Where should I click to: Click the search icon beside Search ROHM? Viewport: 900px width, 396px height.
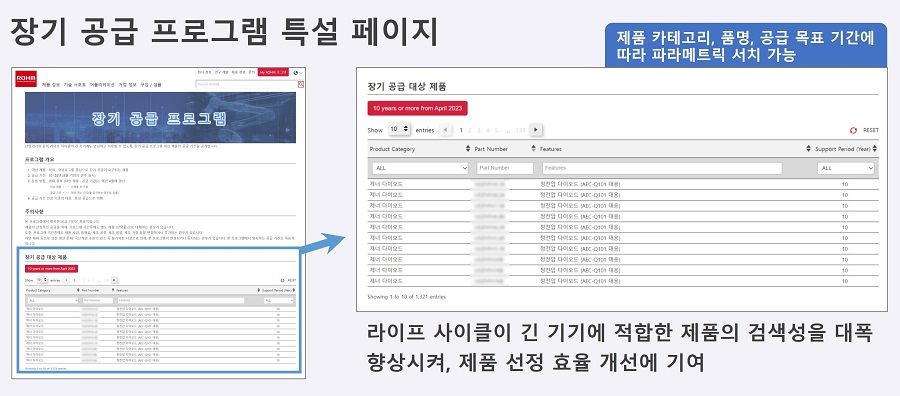[x=301, y=84]
